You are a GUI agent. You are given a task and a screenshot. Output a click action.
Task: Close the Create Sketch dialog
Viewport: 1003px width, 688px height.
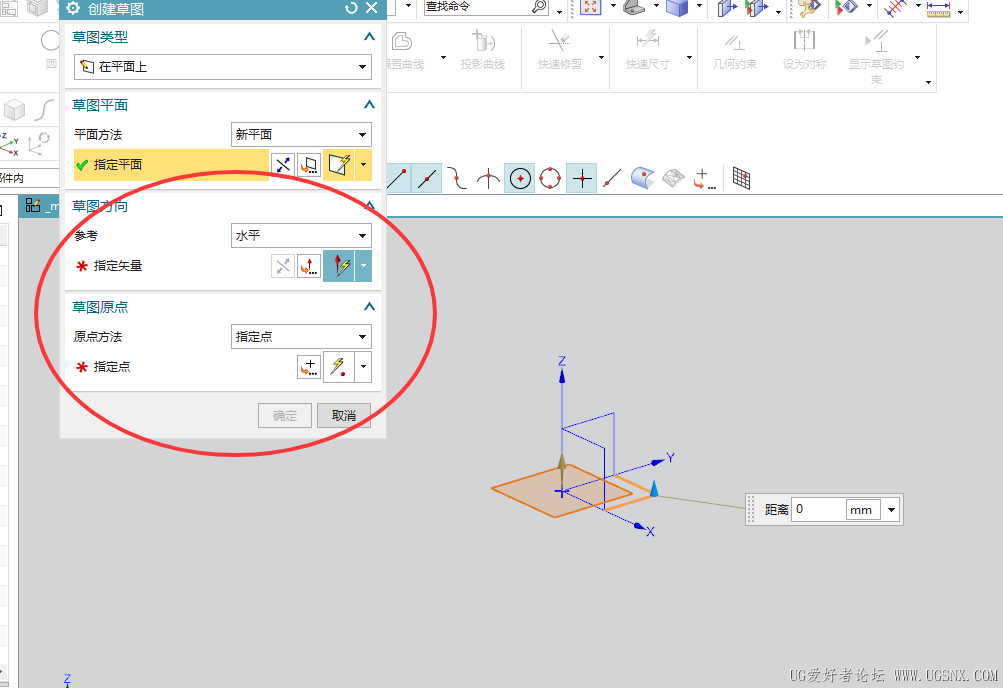click(372, 8)
